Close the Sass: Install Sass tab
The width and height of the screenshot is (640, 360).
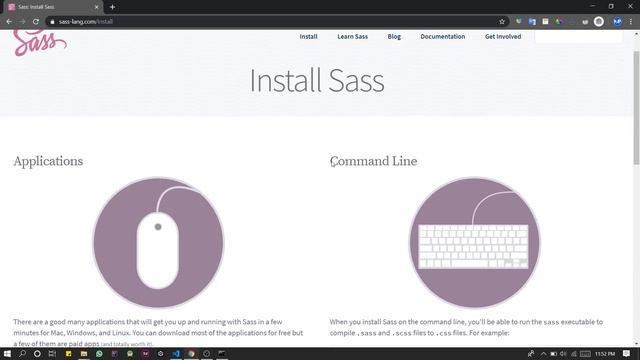point(96,7)
